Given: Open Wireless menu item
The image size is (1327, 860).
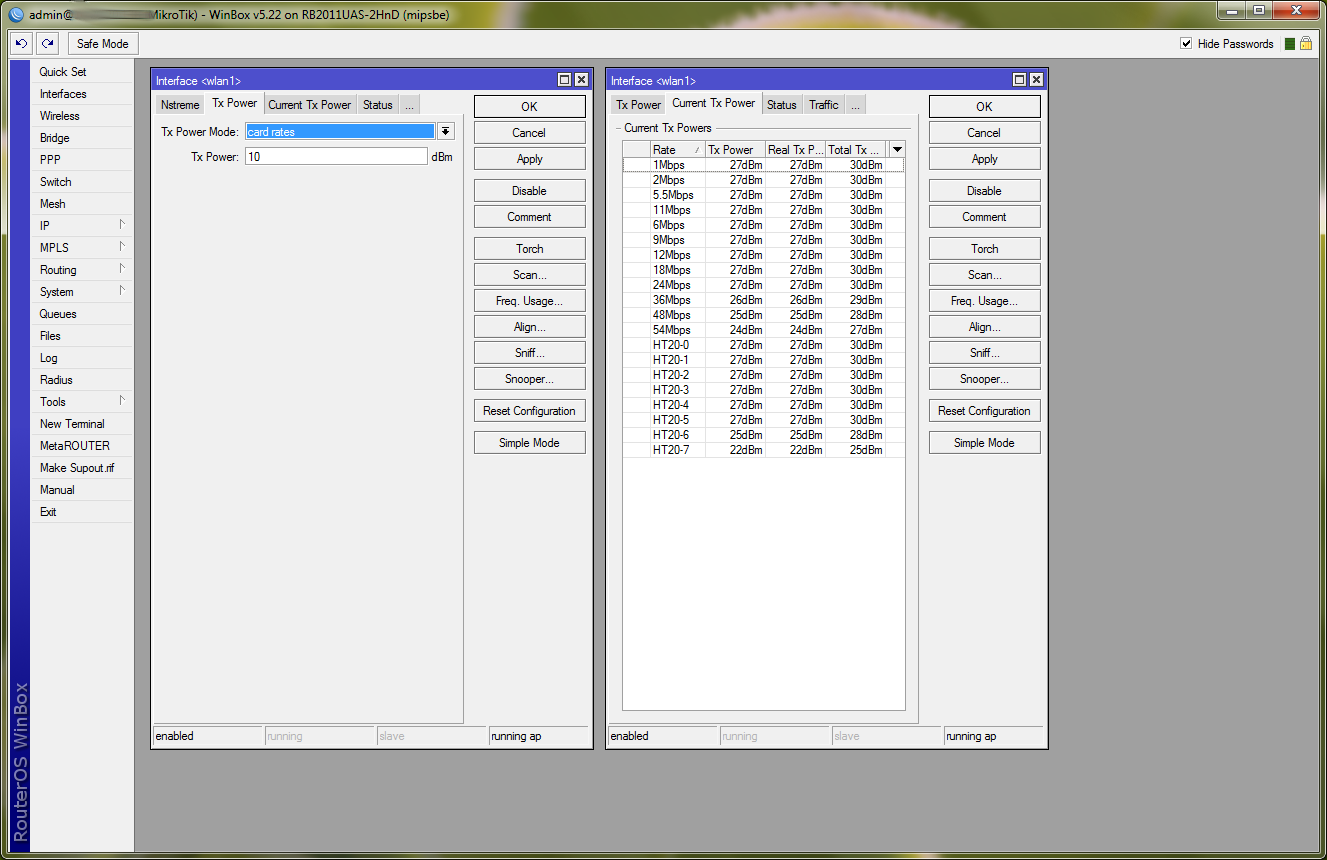Looking at the screenshot, I should point(82,116).
